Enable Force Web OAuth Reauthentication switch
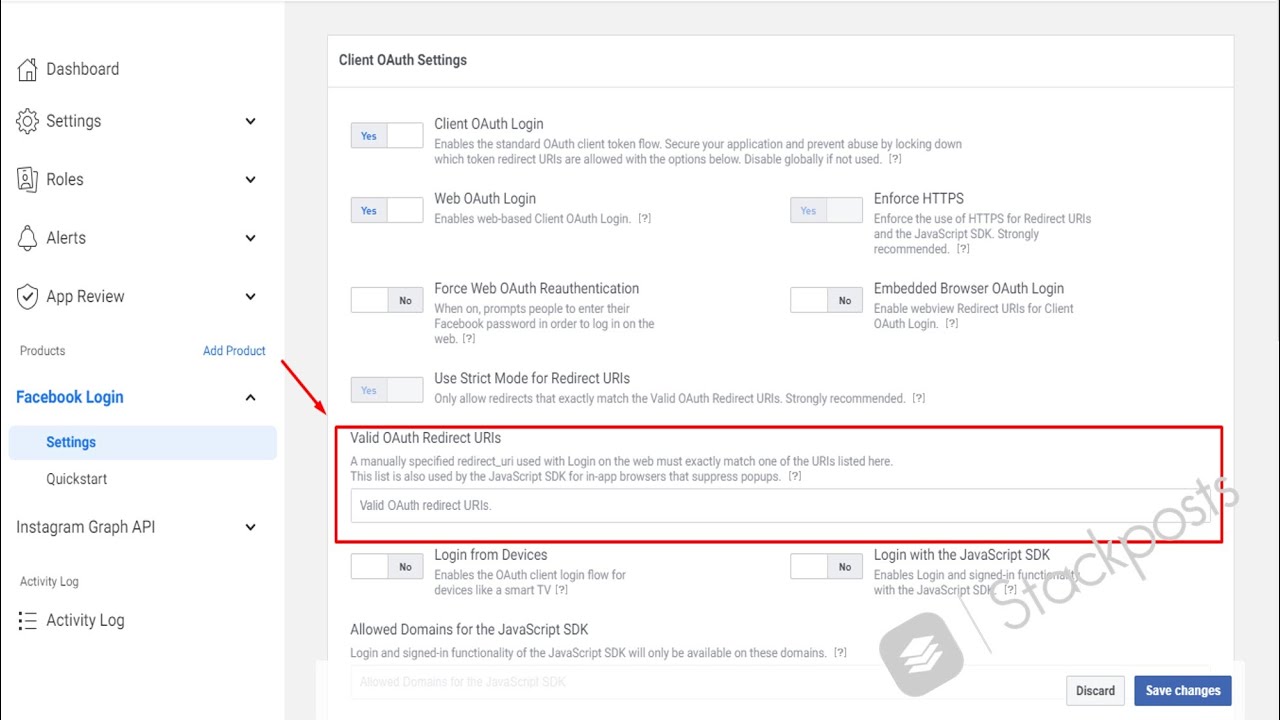1280x720 pixels. point(387,300)
